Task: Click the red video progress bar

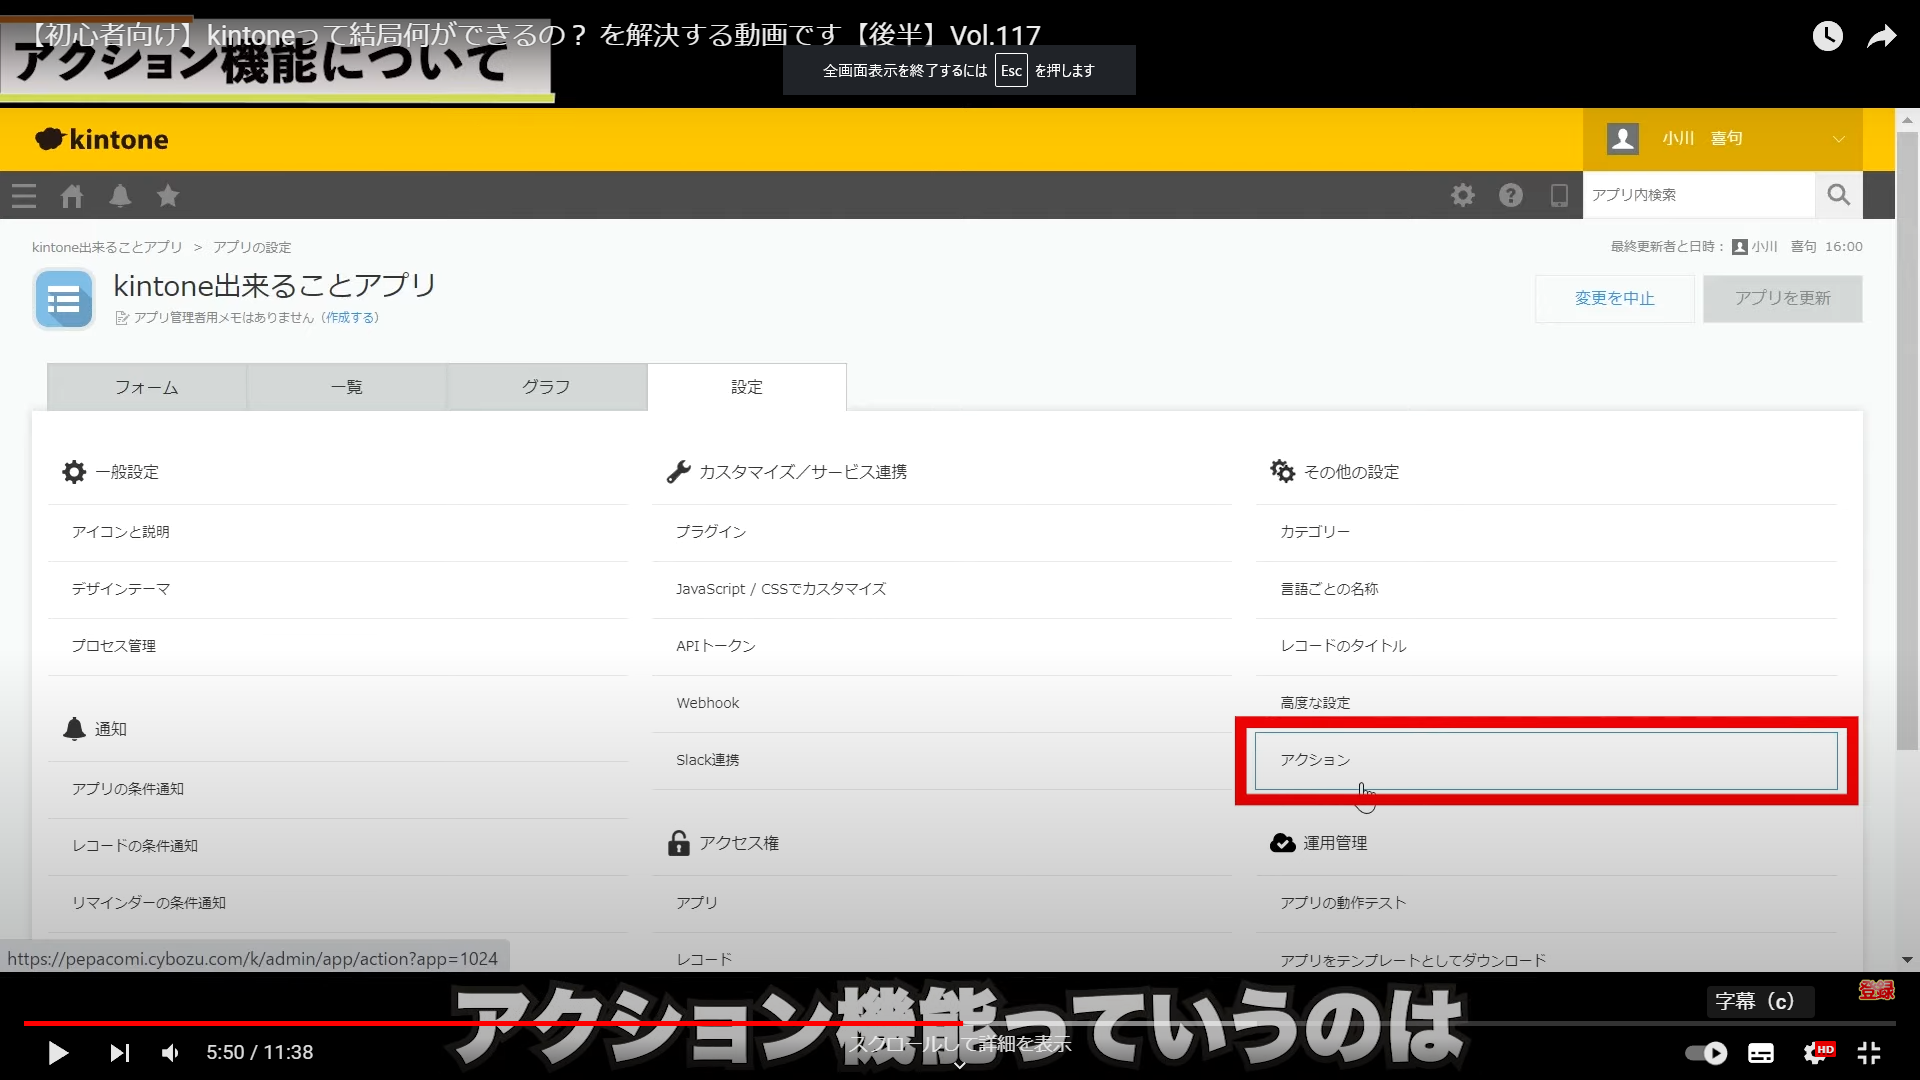Action: point(500,1023)
